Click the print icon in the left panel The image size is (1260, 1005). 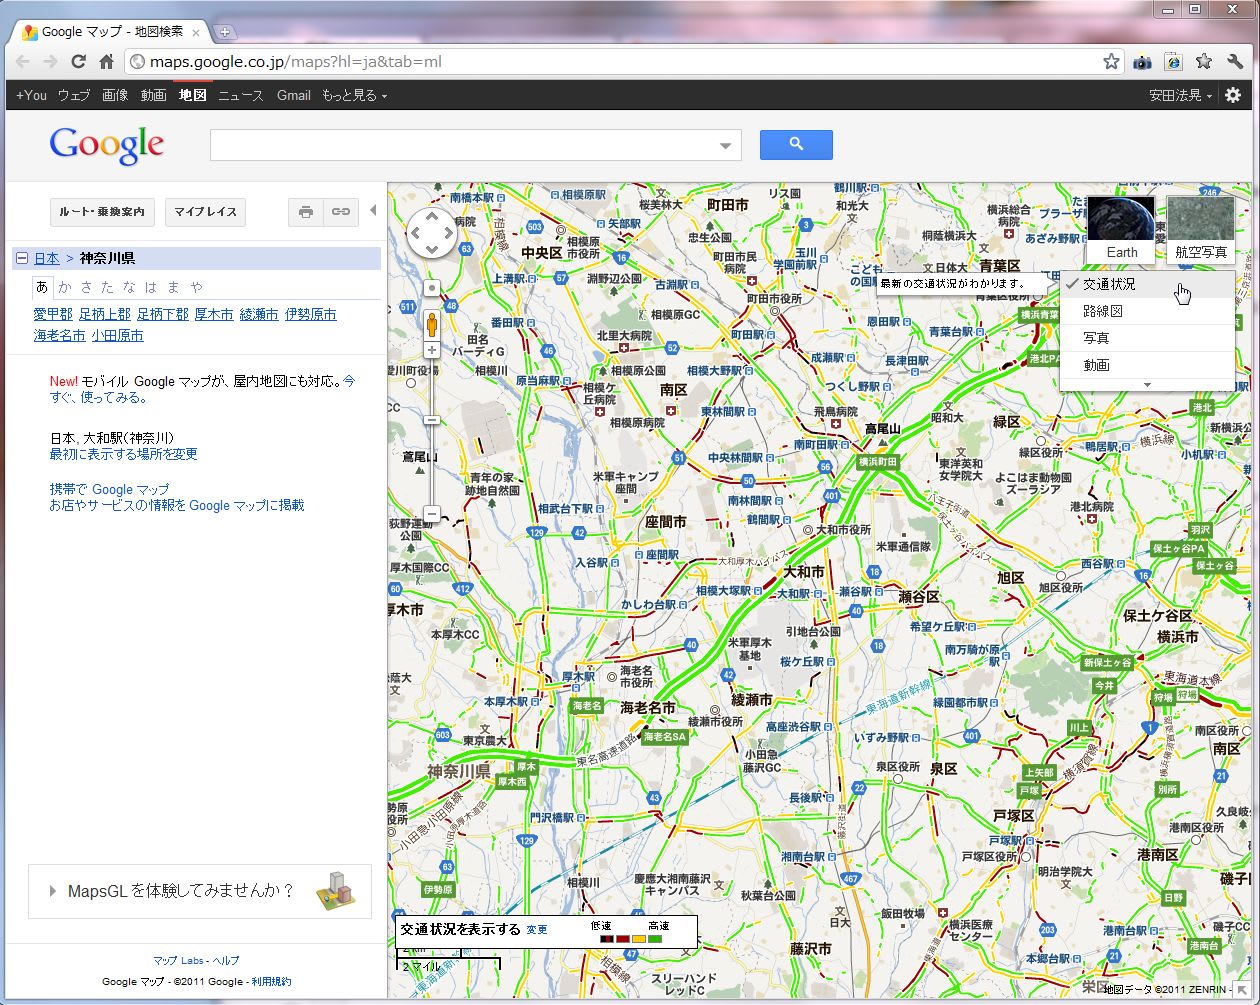tap(307, 212)
